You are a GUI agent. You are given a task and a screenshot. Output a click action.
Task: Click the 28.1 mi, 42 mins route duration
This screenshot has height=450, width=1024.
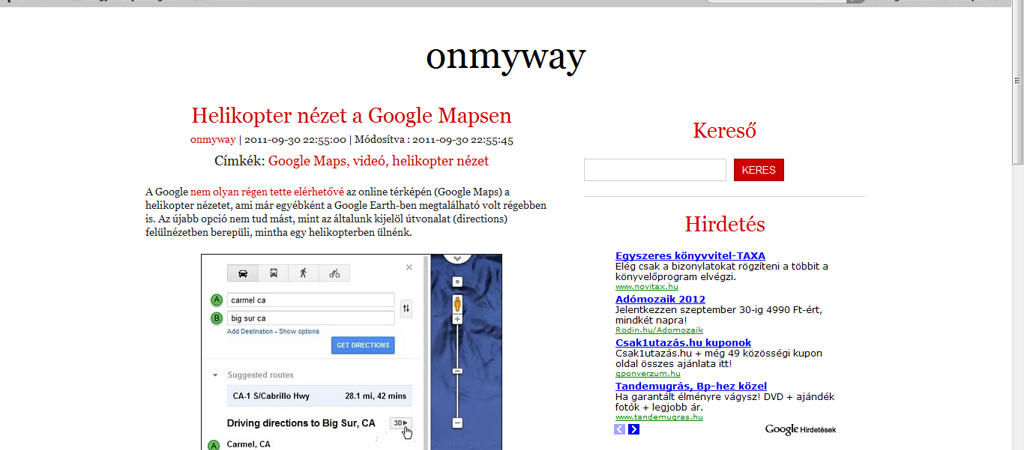[x=375, y=396]
